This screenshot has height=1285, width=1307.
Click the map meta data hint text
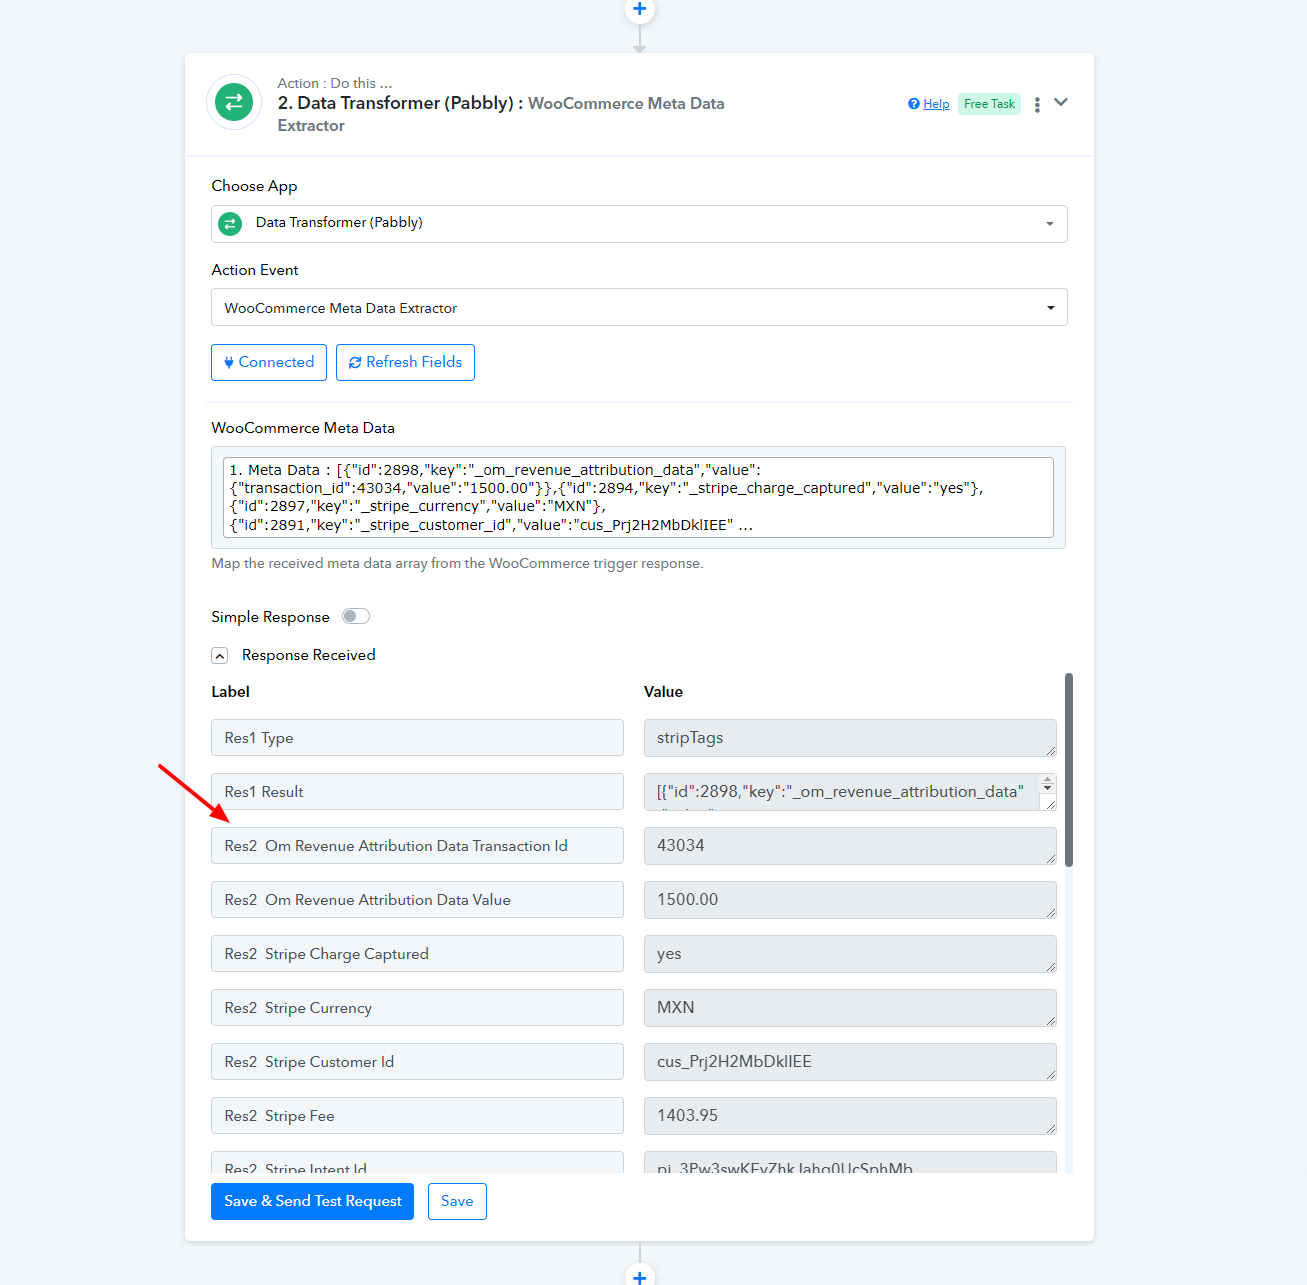457,564
